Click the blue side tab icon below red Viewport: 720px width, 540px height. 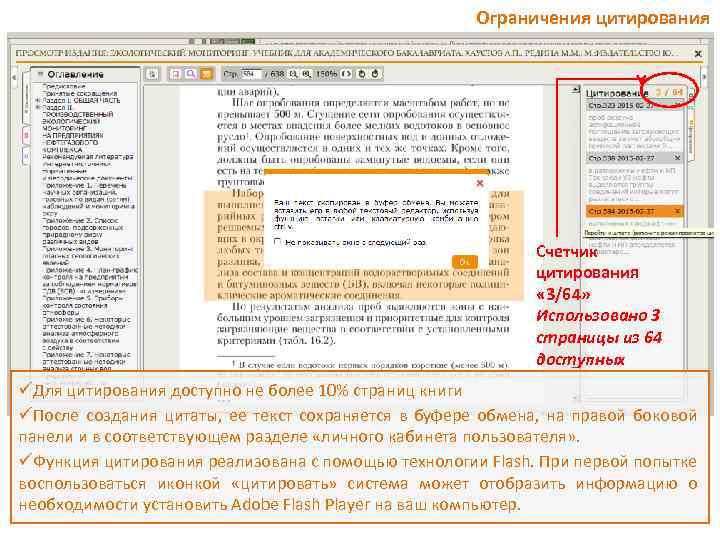point(26,157)
